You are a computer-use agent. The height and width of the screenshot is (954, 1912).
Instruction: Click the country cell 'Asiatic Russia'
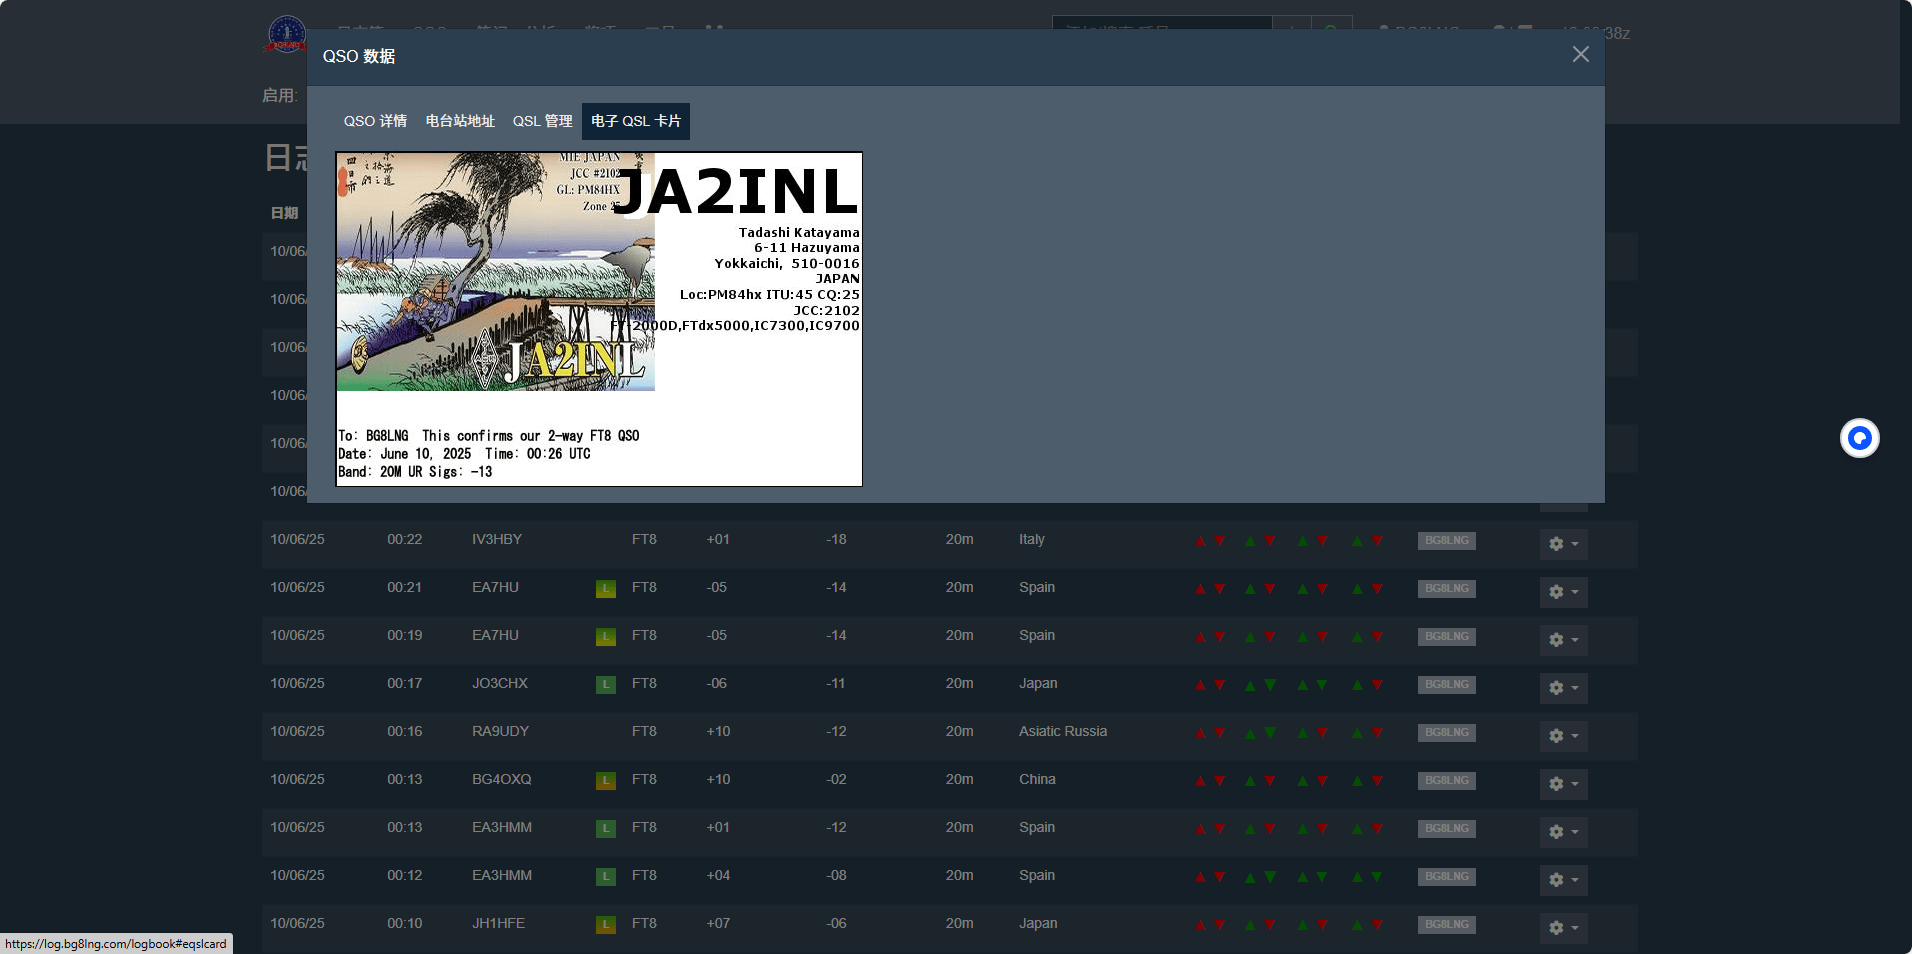coord(1063,731)
